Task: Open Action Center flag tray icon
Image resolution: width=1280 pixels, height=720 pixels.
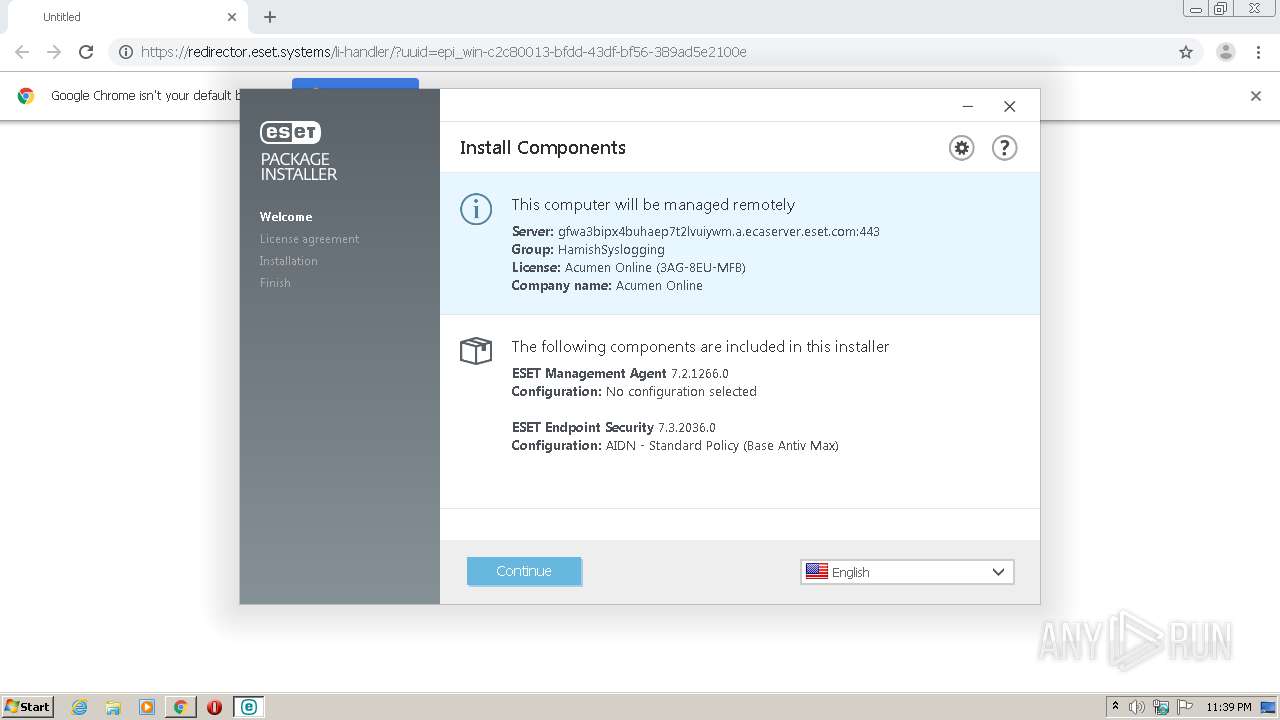Action: tap(1184, 707)
